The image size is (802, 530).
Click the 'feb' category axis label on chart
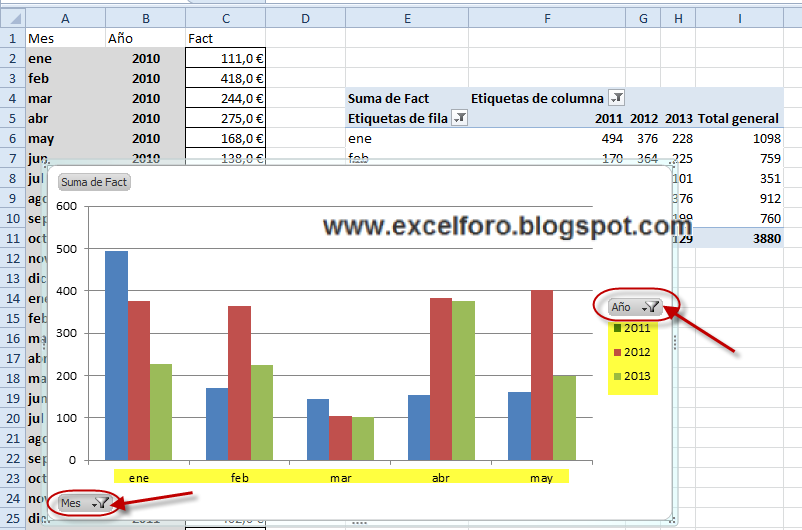click(240, 478)
